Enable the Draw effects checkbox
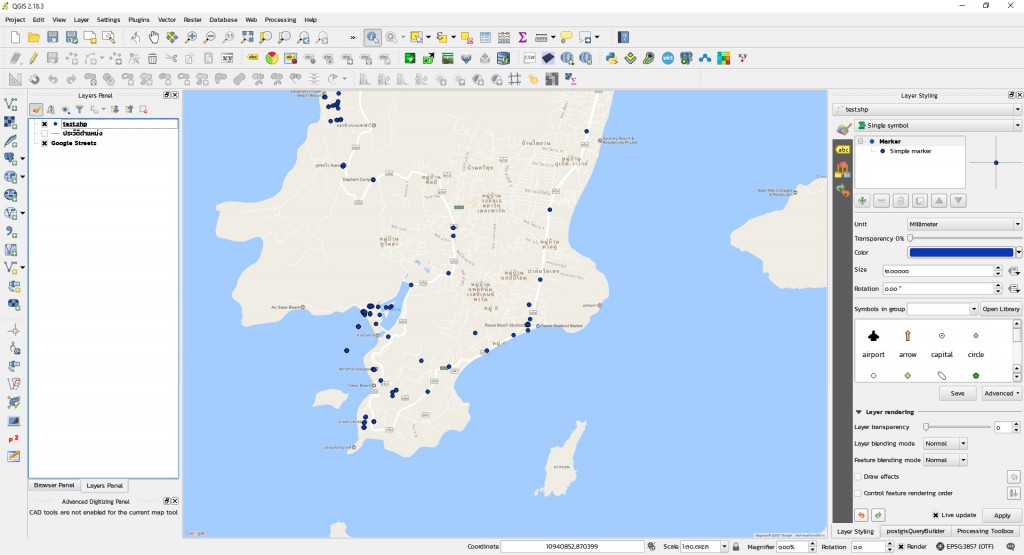The height and width of the screenshot is (555, 1024). 858,476
